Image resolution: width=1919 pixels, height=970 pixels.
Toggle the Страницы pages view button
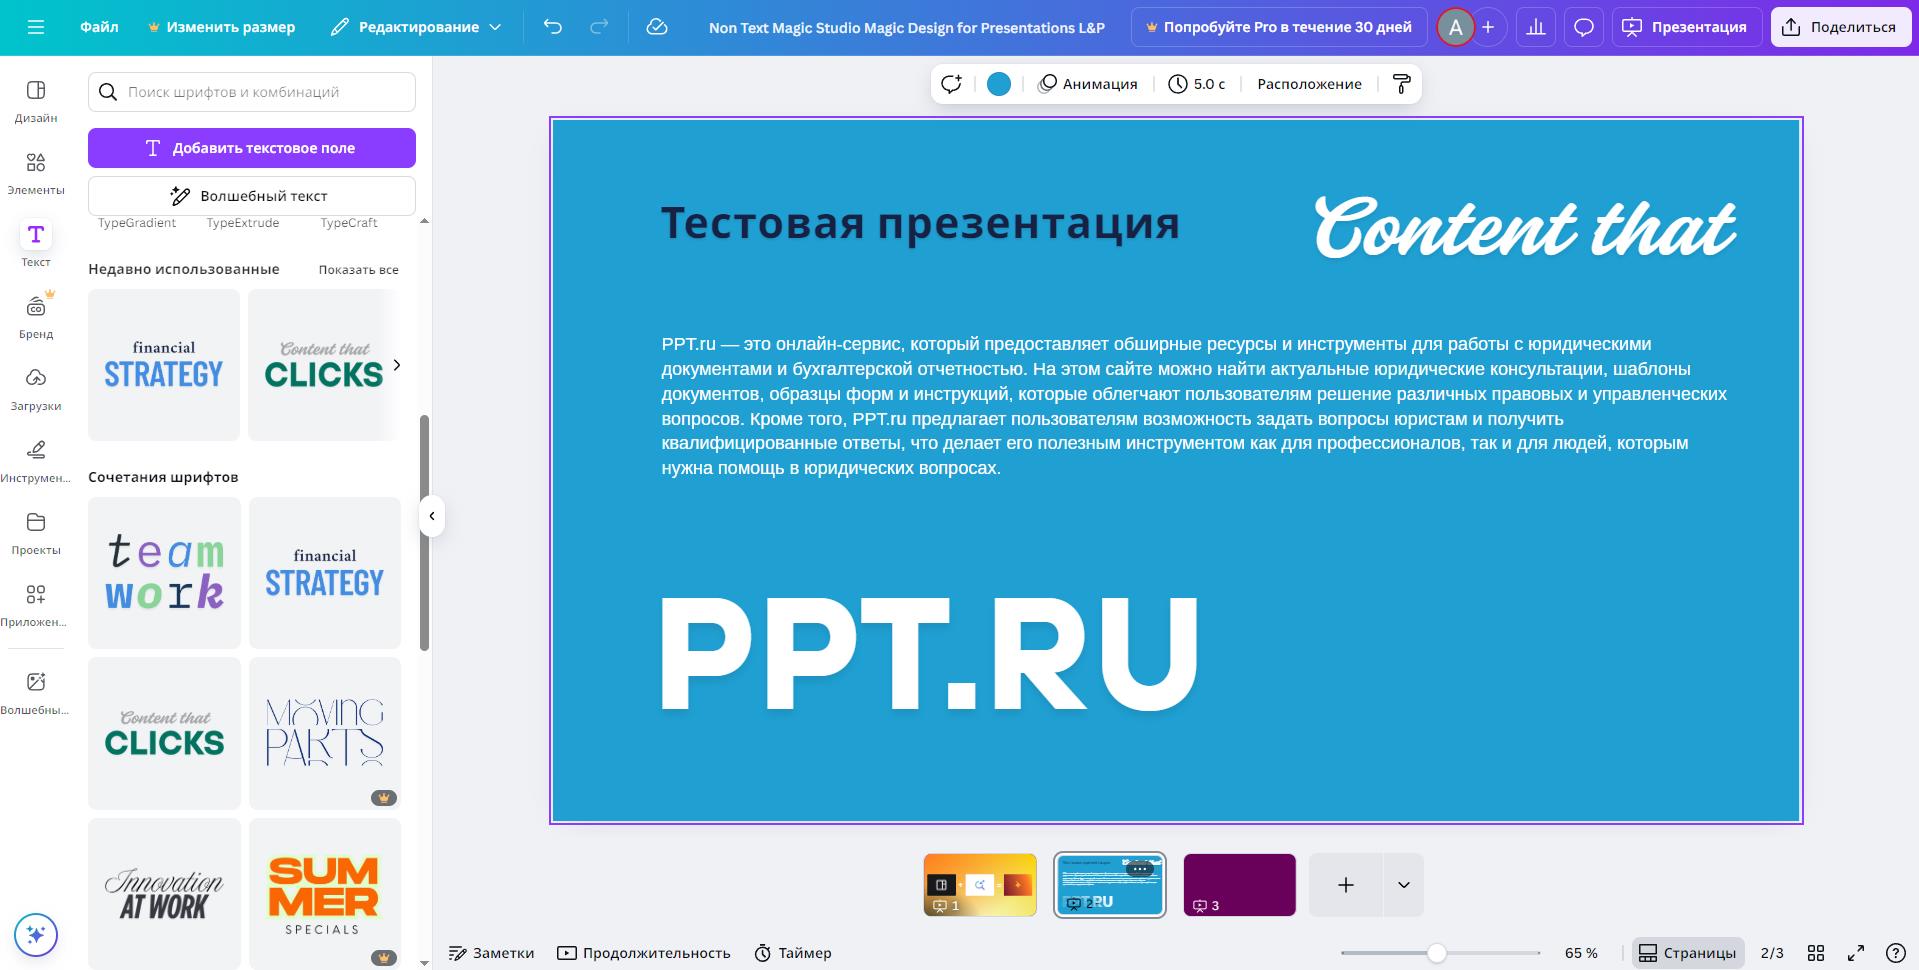pos(1687,953)
